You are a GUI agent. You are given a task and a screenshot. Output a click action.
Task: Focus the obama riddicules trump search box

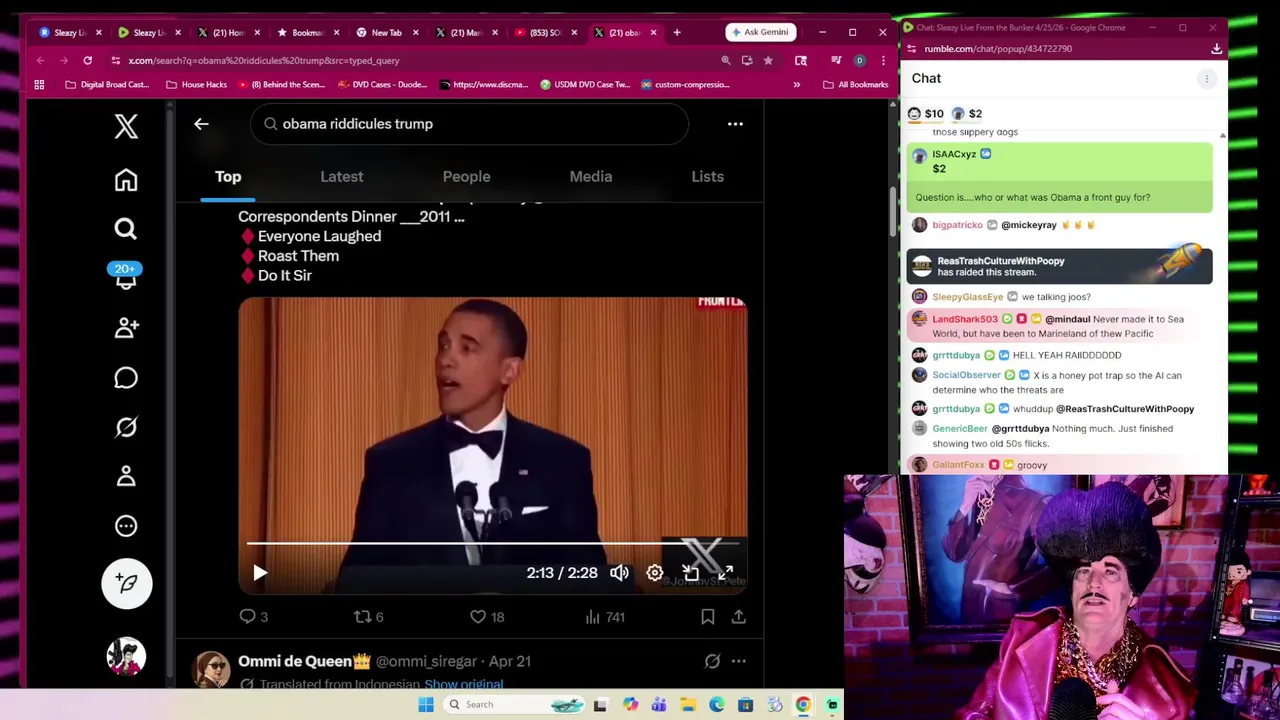(x=470, y=124)
